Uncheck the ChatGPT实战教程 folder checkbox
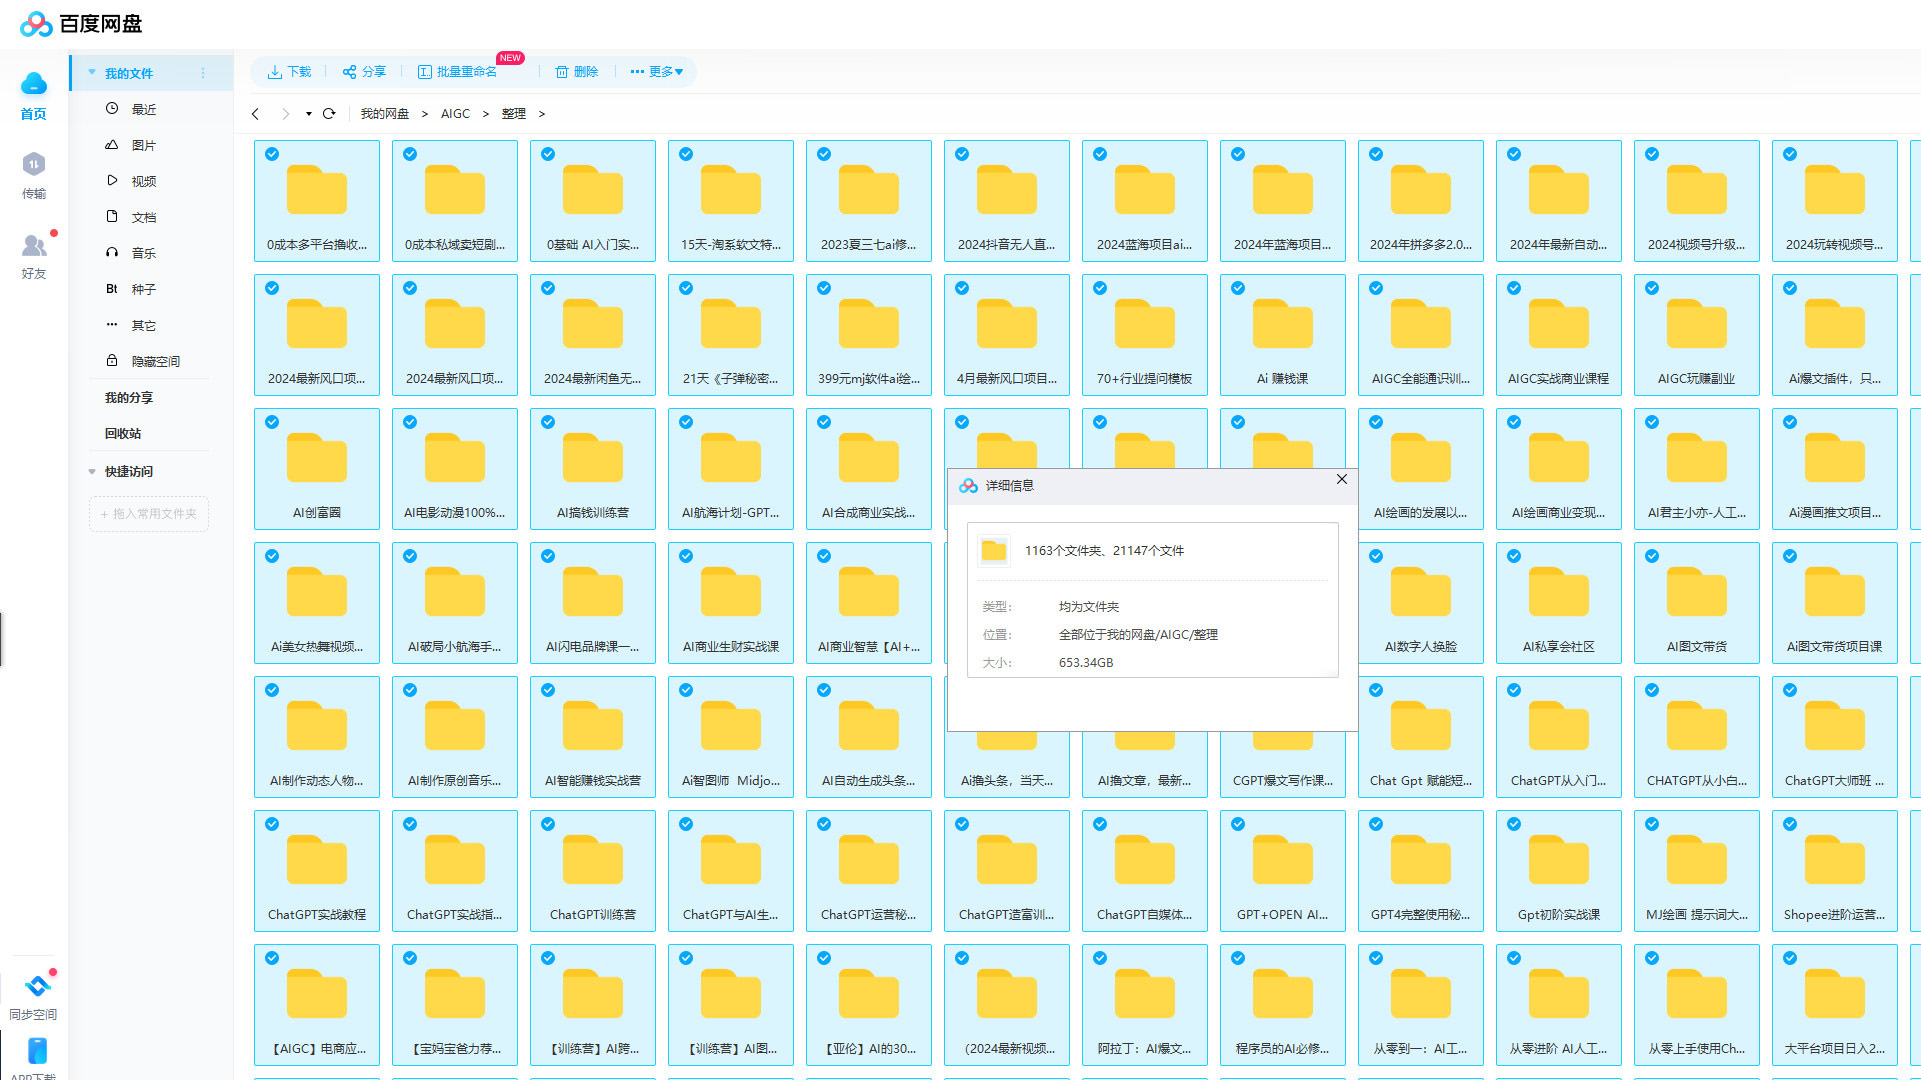 [272, 824]
